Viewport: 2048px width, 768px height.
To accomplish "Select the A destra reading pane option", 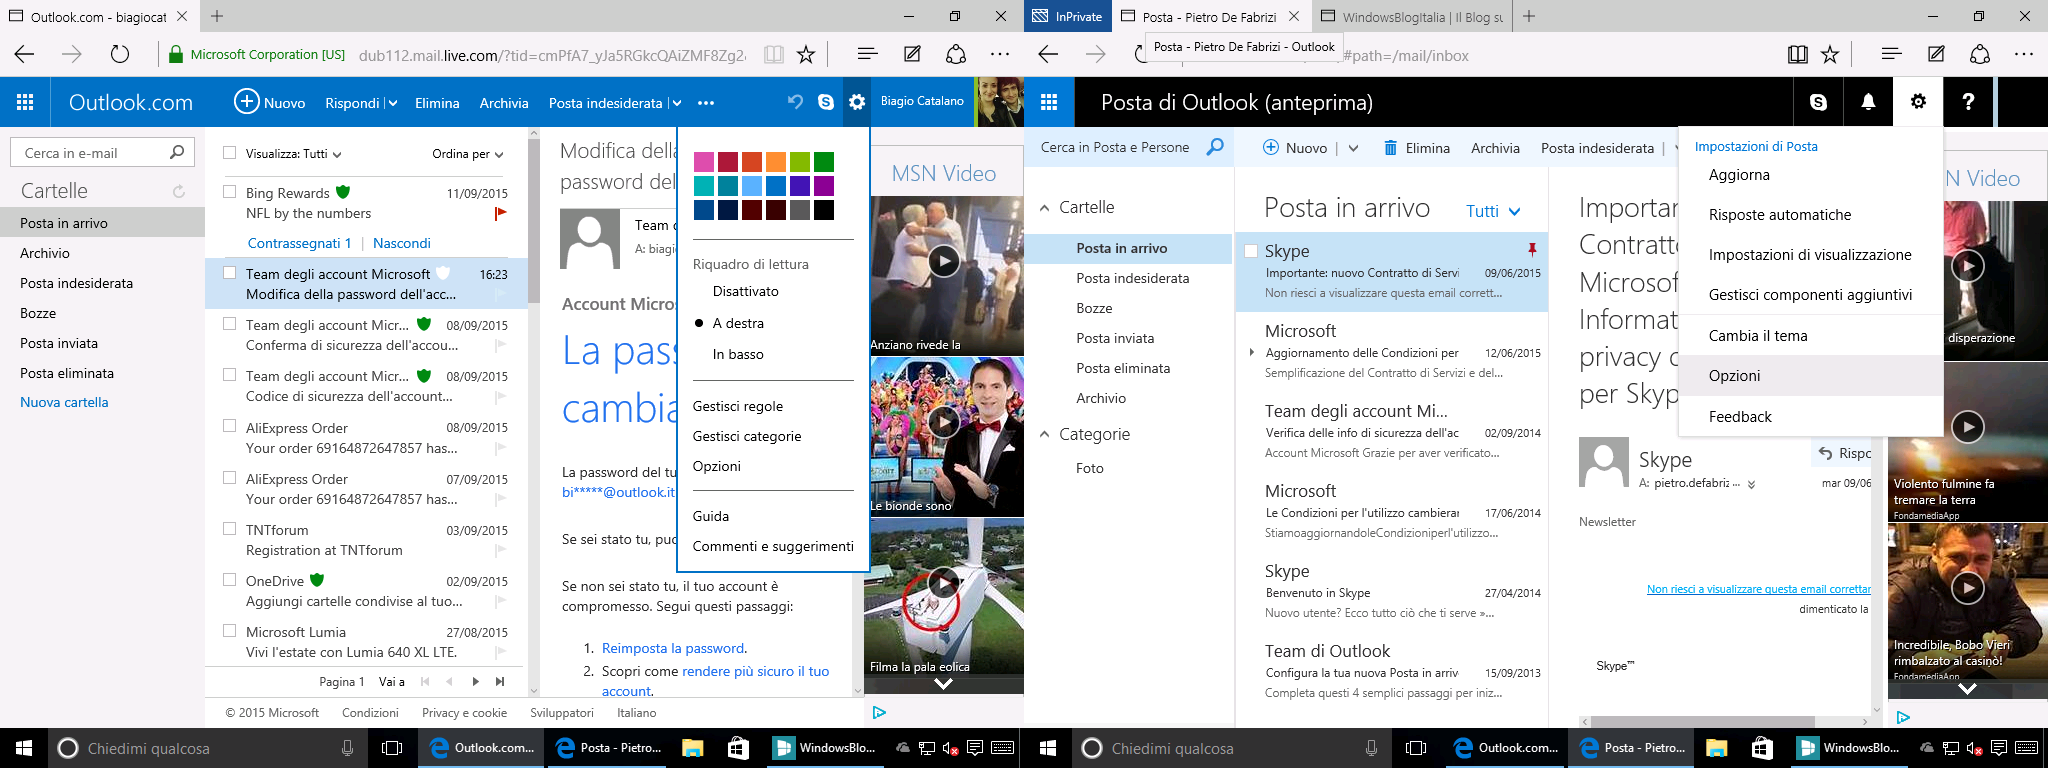I will 738,323.
